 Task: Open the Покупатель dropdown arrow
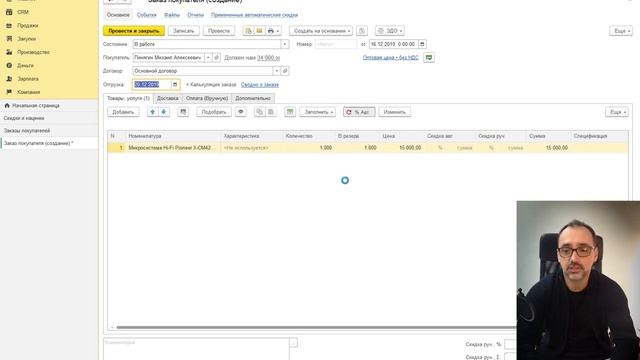pos(208,58)
